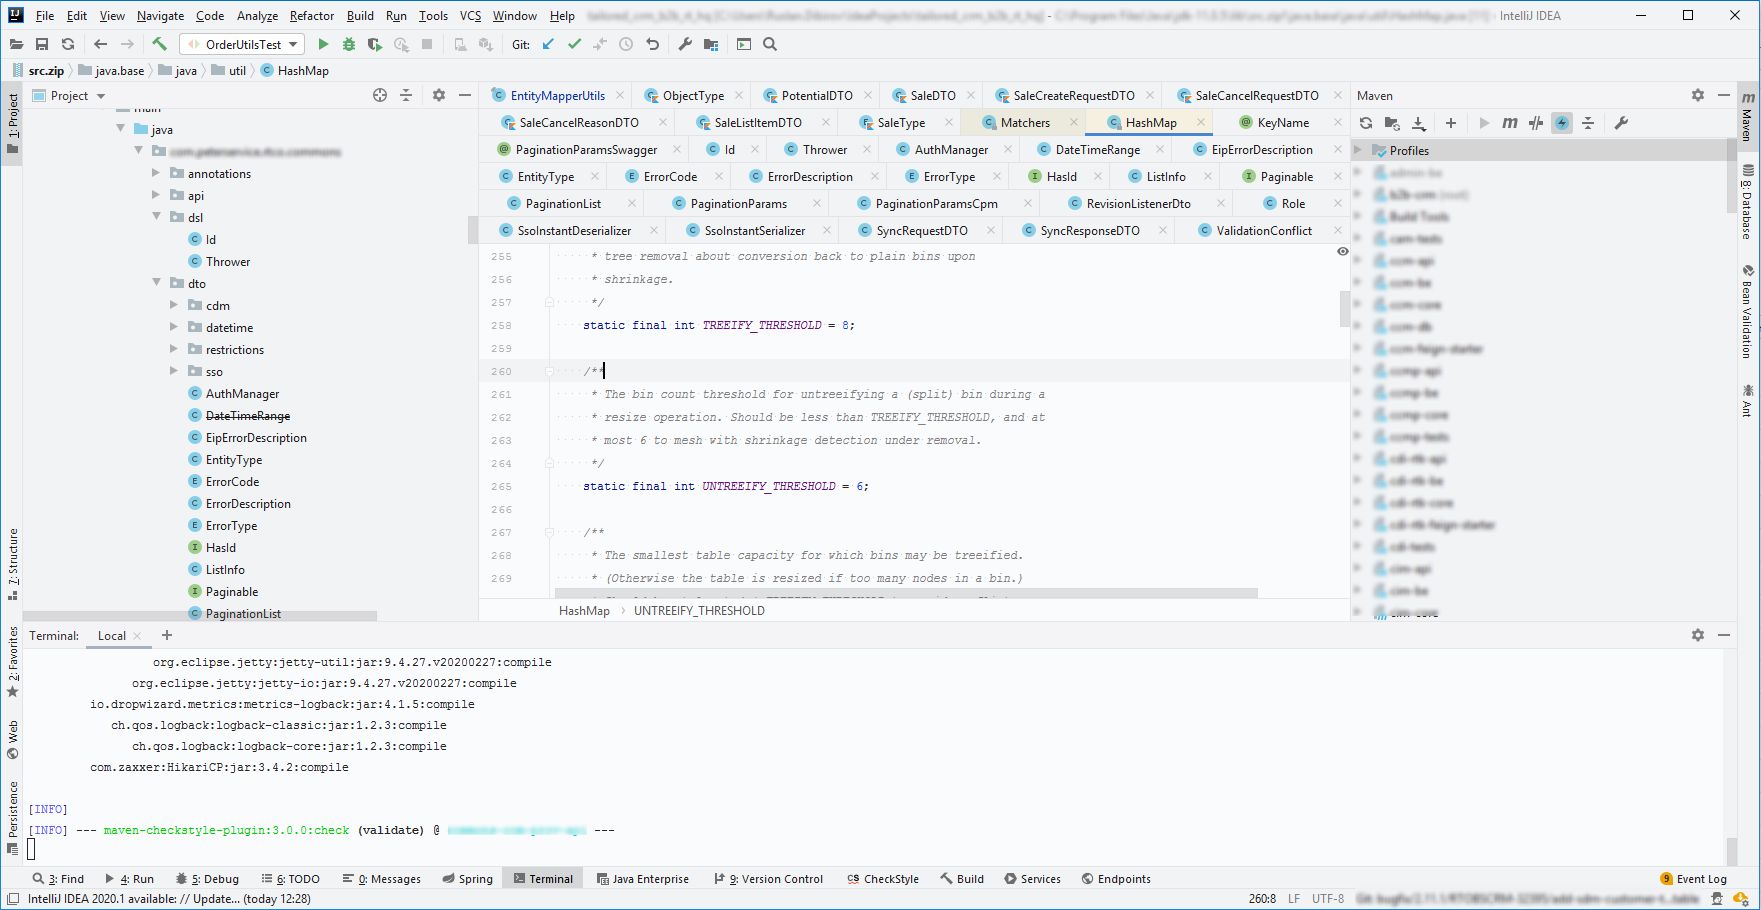This screenshot has height=910, width=1761.
Task: Click the Save All disk icon
Action: pyautogui.click(x=42, y=44)
